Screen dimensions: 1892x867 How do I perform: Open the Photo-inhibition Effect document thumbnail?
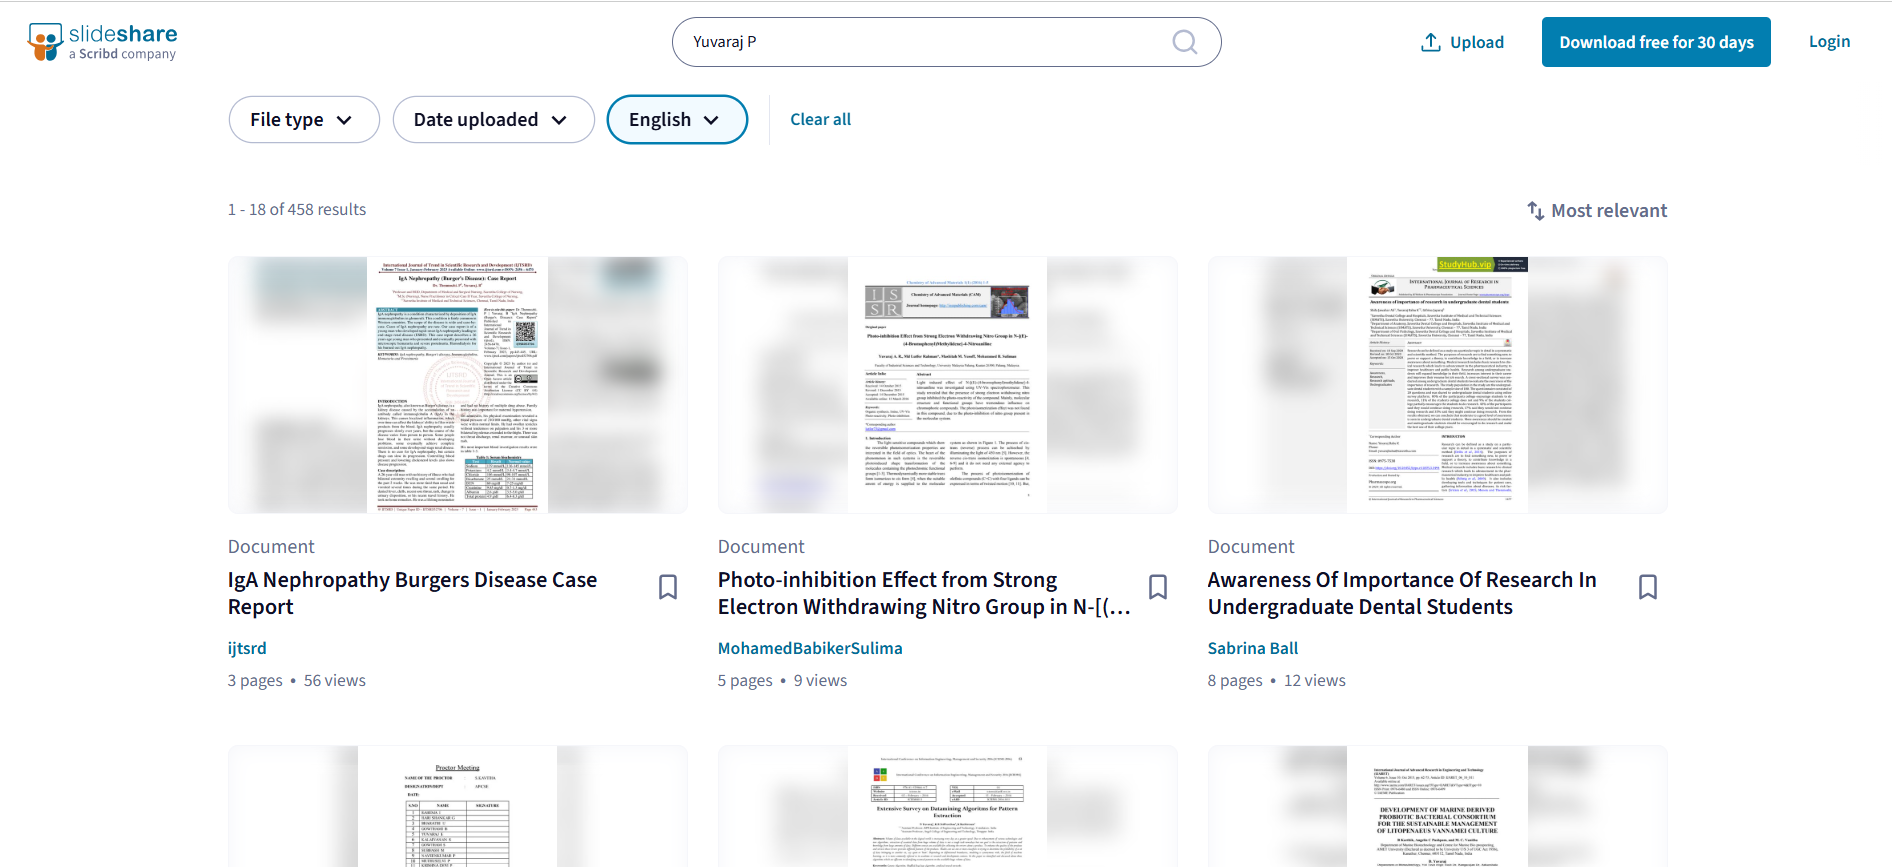(948, 385)
